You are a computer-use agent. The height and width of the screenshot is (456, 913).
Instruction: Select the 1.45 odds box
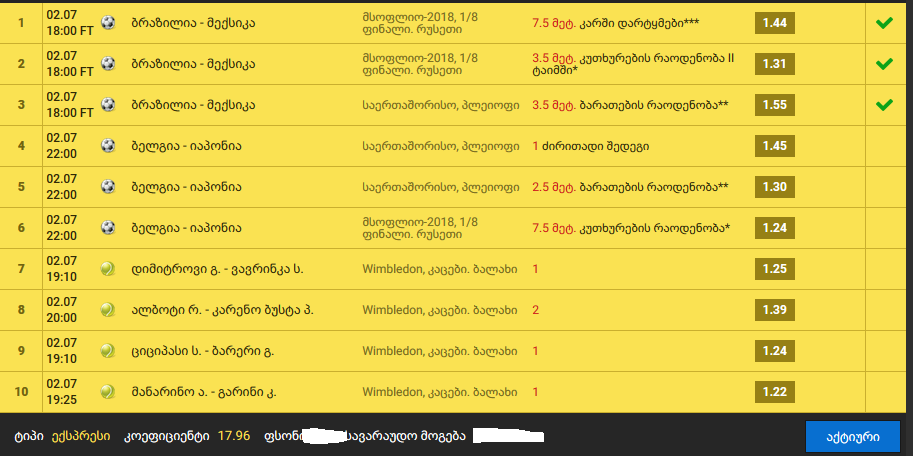(774, 146)
